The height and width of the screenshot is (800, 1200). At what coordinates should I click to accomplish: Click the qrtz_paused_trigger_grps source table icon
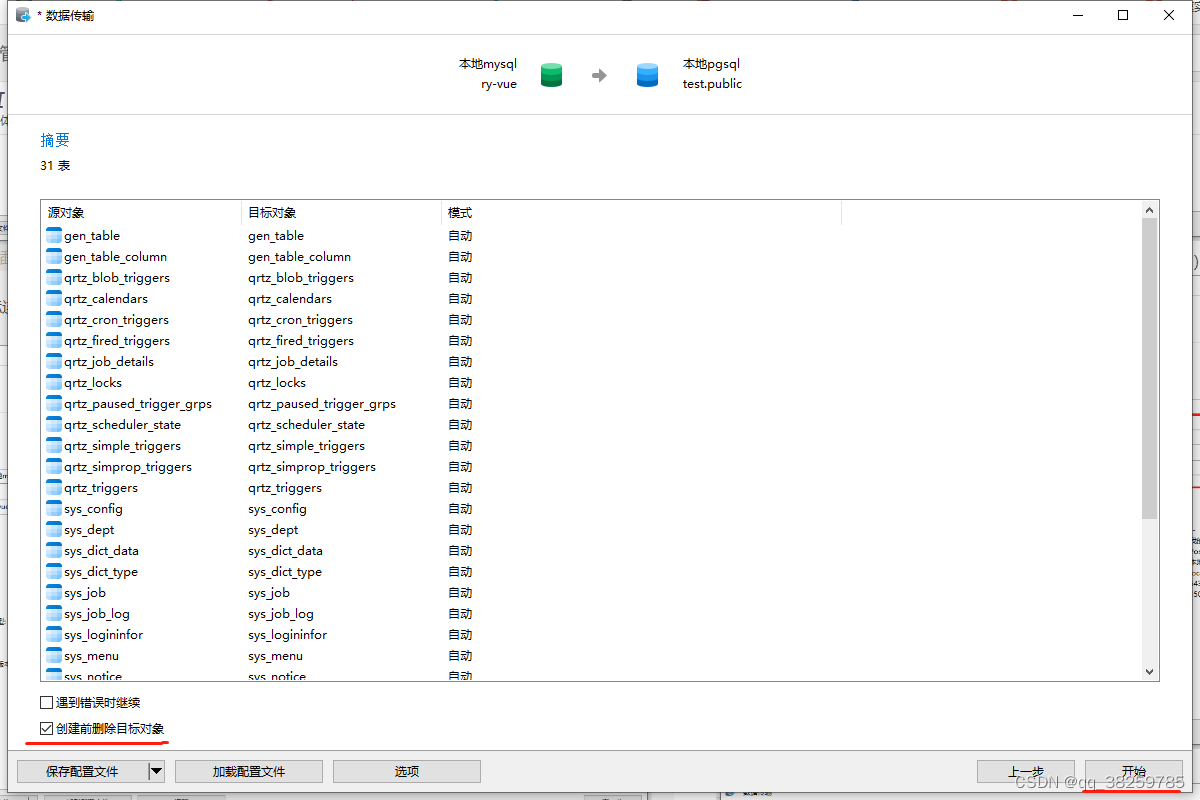pyautogui.click(x=54, y=404)
